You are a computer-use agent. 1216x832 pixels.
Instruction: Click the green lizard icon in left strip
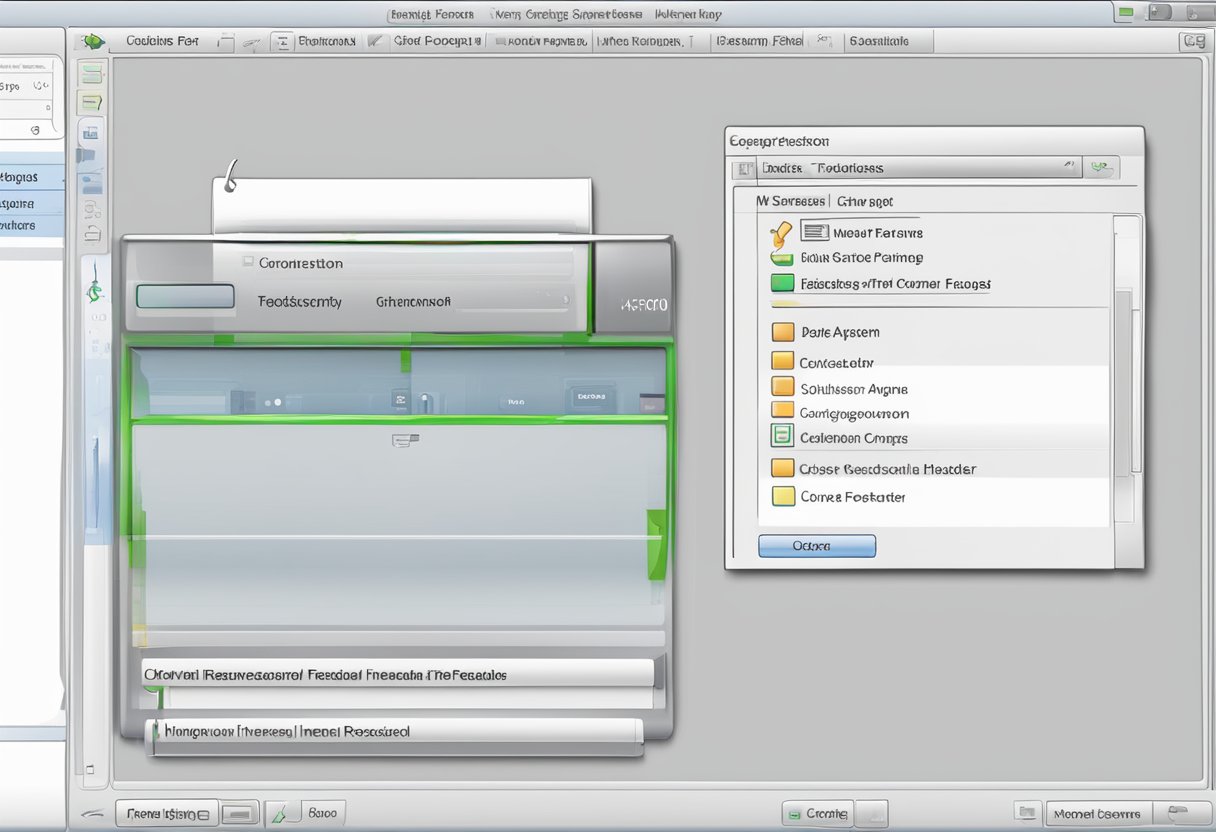point(93,292)
